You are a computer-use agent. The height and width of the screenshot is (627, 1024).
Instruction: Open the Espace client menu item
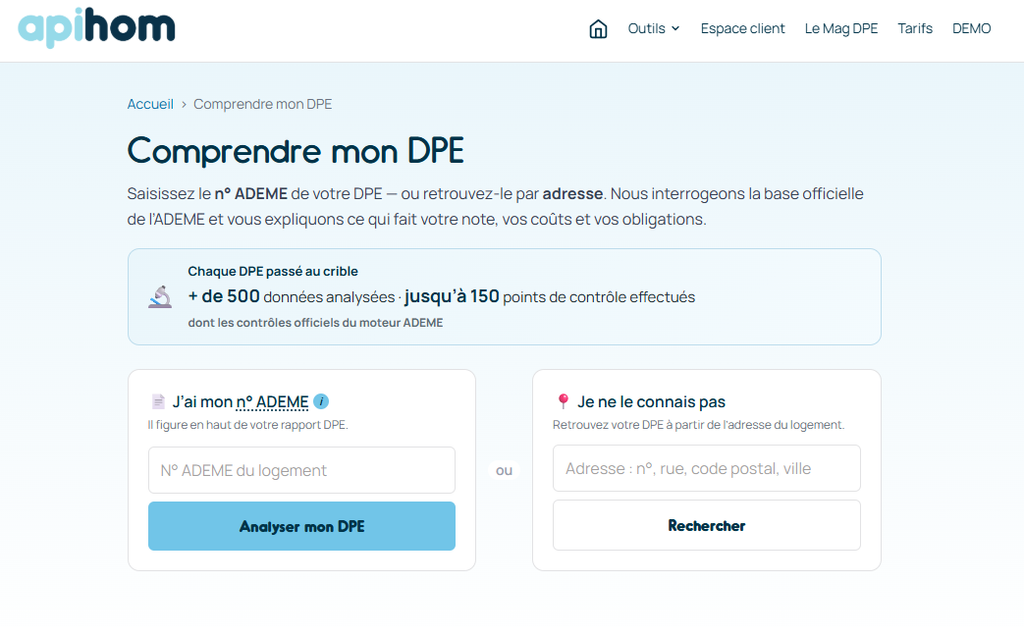743,29
